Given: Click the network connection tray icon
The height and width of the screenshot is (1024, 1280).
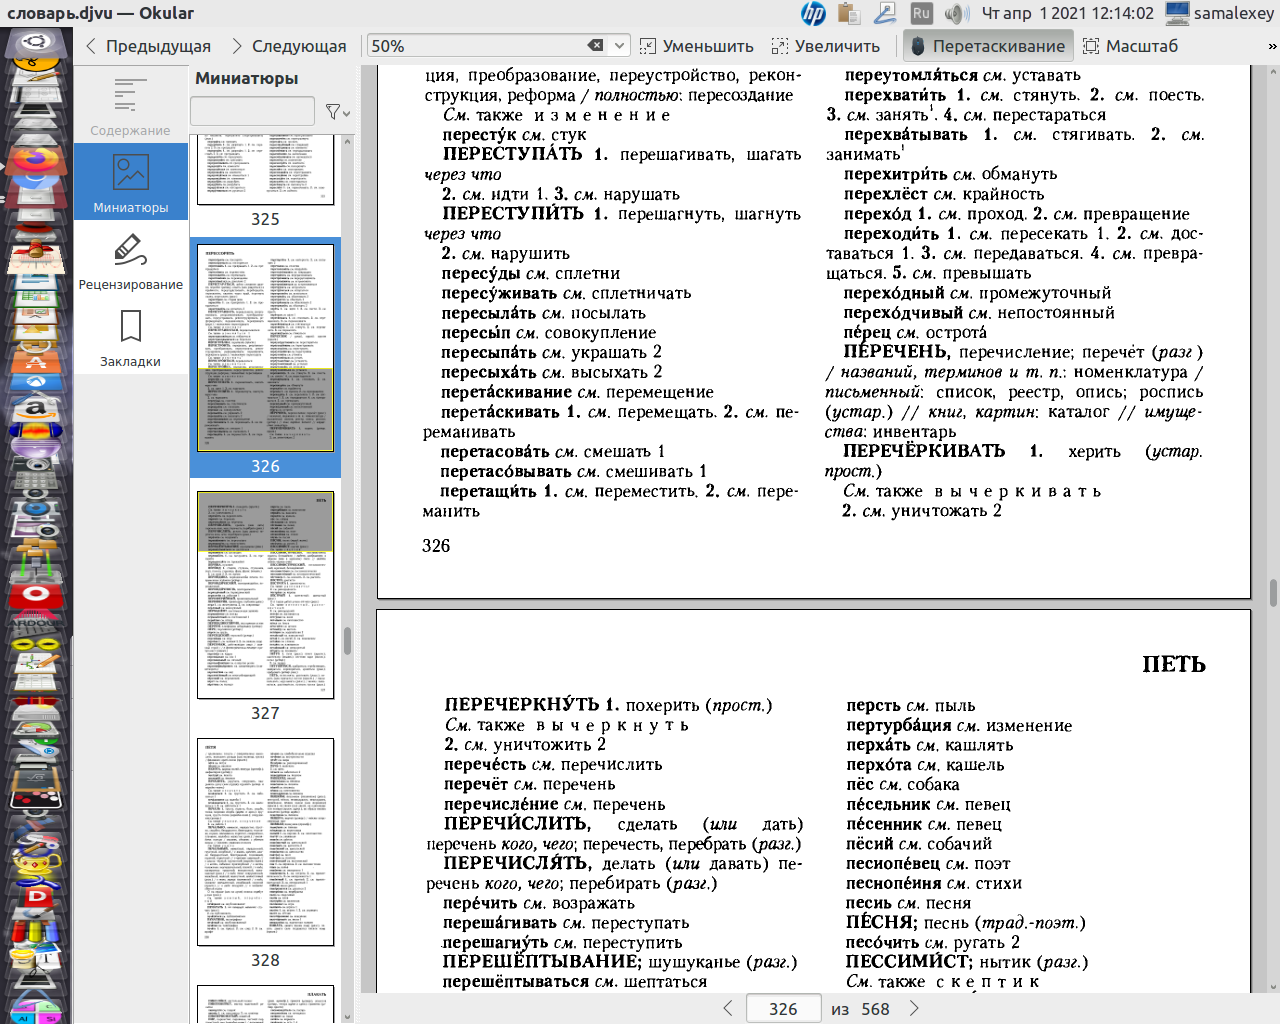Looking at the screenshot, I should (x=885, y=13).
